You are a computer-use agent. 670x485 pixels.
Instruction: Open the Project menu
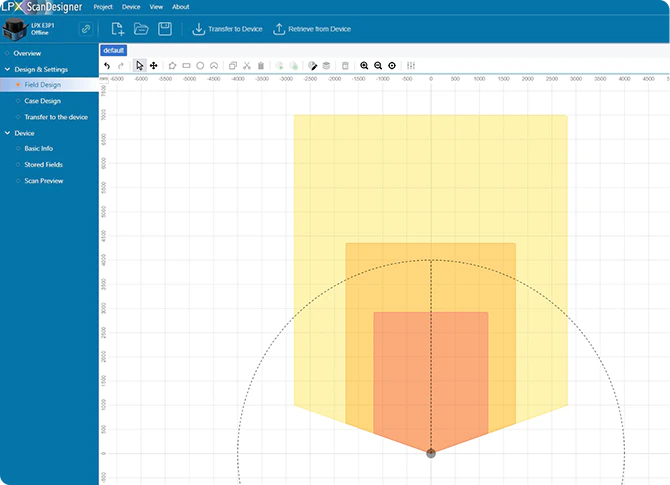(x=103, y=6)
